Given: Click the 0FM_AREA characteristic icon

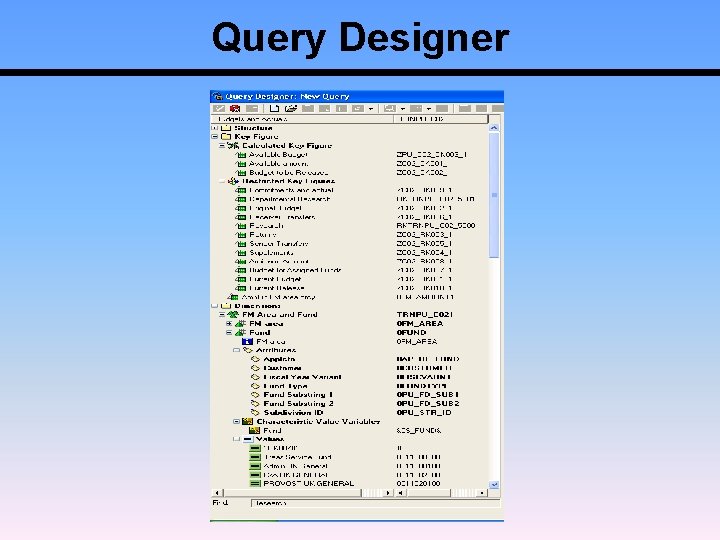Looking at the screenshot, I should [x=240, y=324].
